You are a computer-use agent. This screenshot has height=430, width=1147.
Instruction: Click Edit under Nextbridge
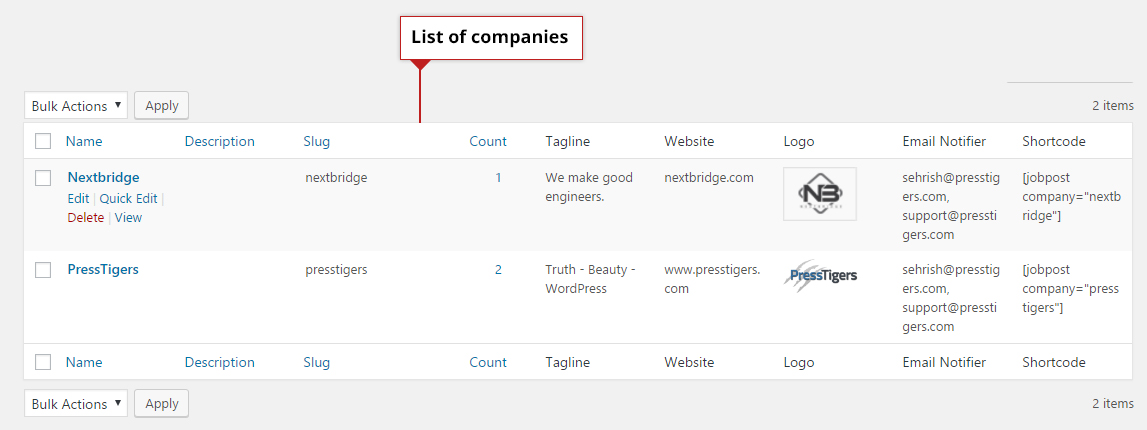tap(78, 198)
